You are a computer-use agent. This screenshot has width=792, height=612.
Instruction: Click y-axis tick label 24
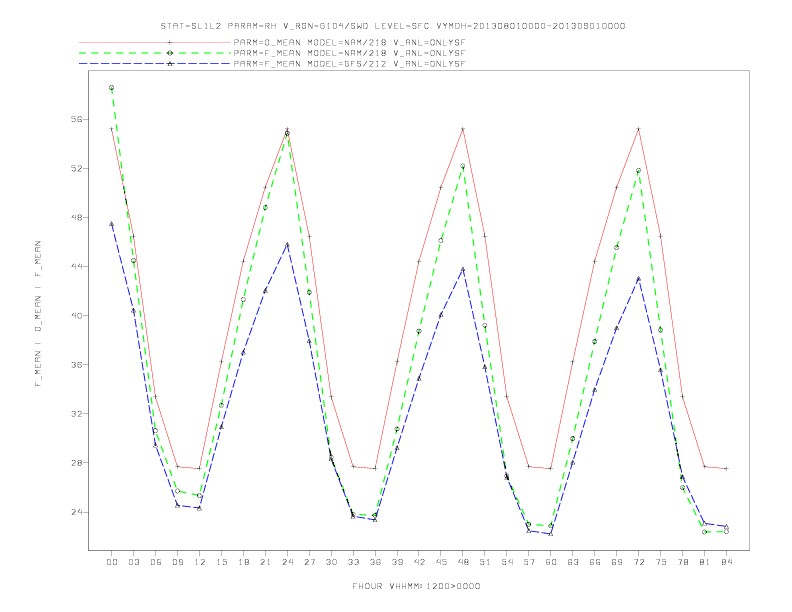(77, 512)
